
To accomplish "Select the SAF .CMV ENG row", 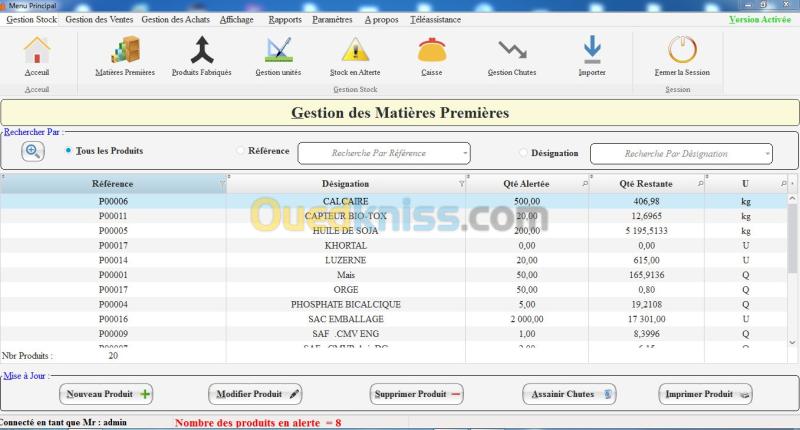I will pyautogui.click(x=394, y=334).
